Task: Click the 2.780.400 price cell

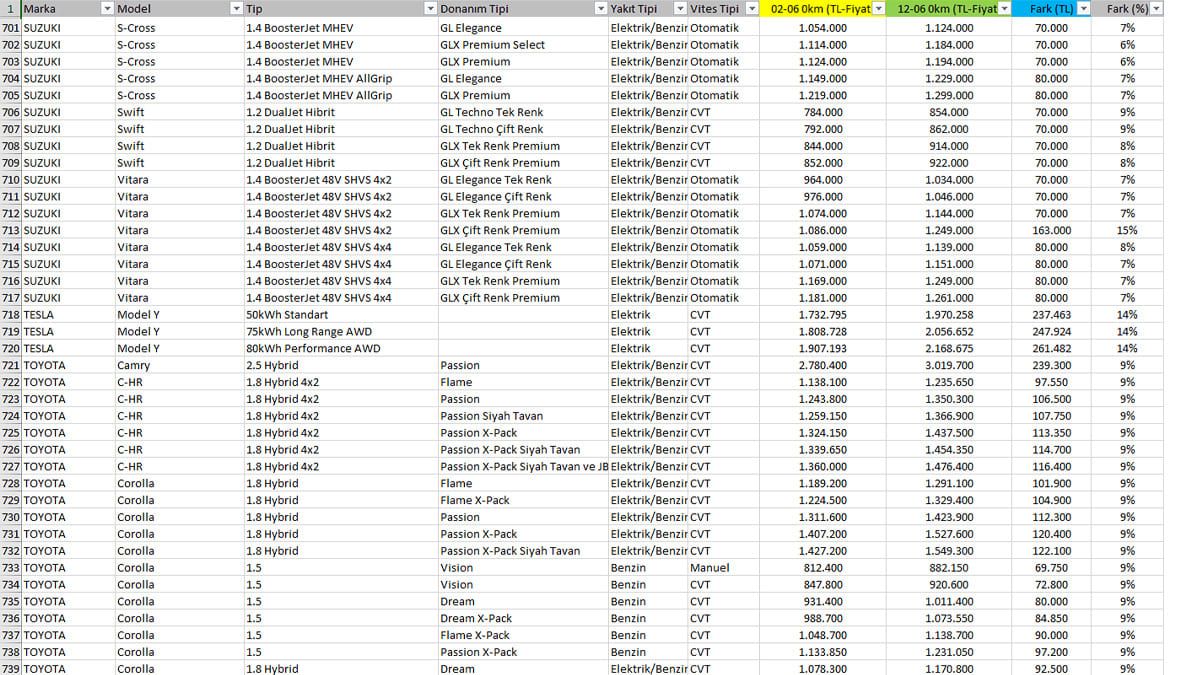Action: click(x=822, y=365)
